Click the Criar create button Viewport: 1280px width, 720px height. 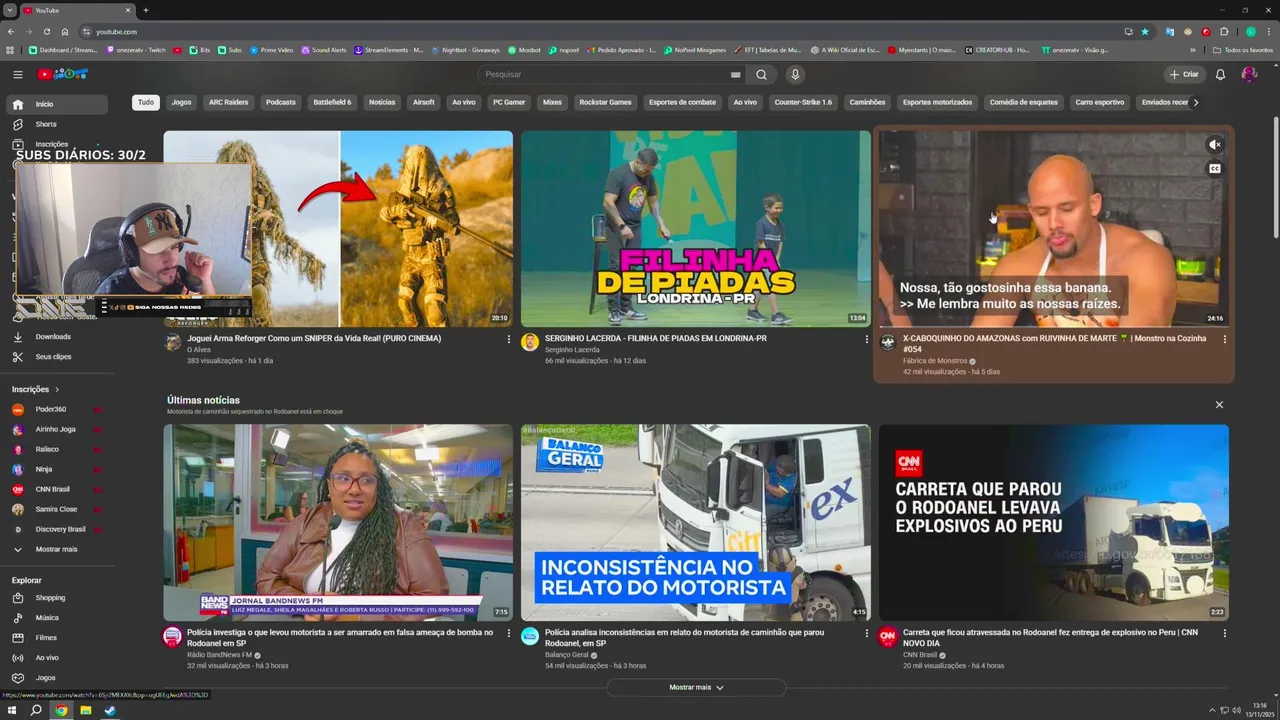(x=1183, y=74)
